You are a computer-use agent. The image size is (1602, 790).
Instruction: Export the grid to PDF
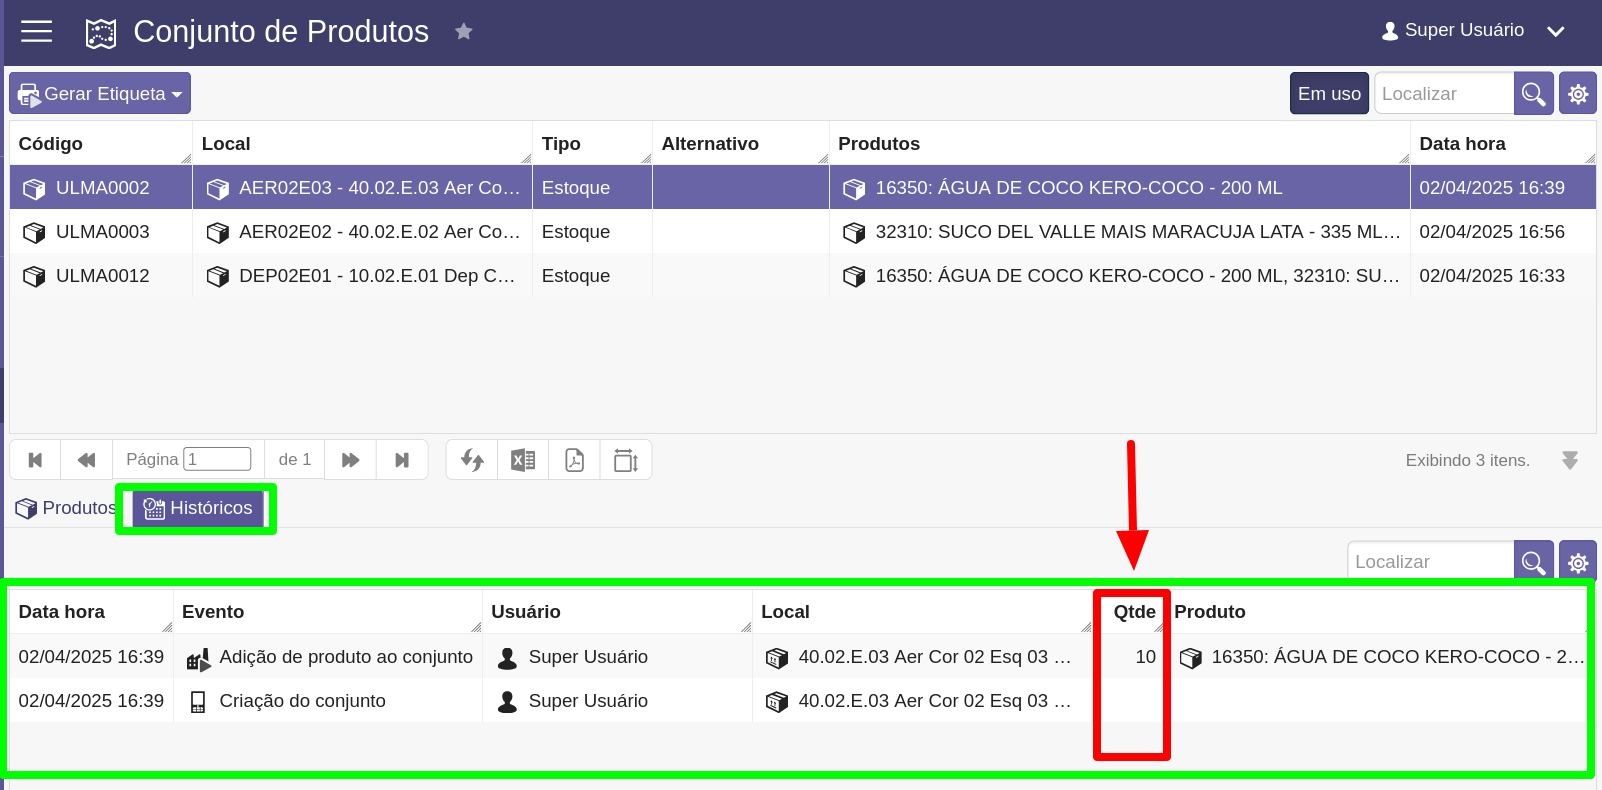tap(575, 460)
